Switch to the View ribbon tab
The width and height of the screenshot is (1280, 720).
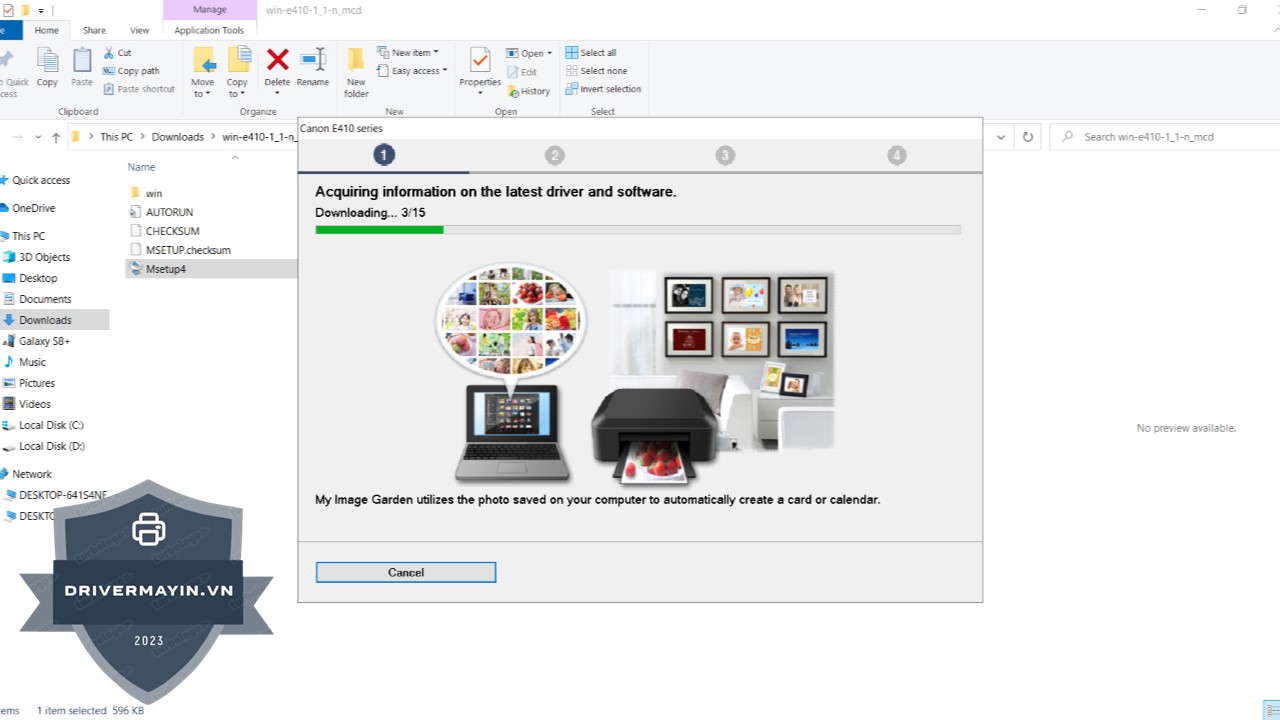[139, 30]
